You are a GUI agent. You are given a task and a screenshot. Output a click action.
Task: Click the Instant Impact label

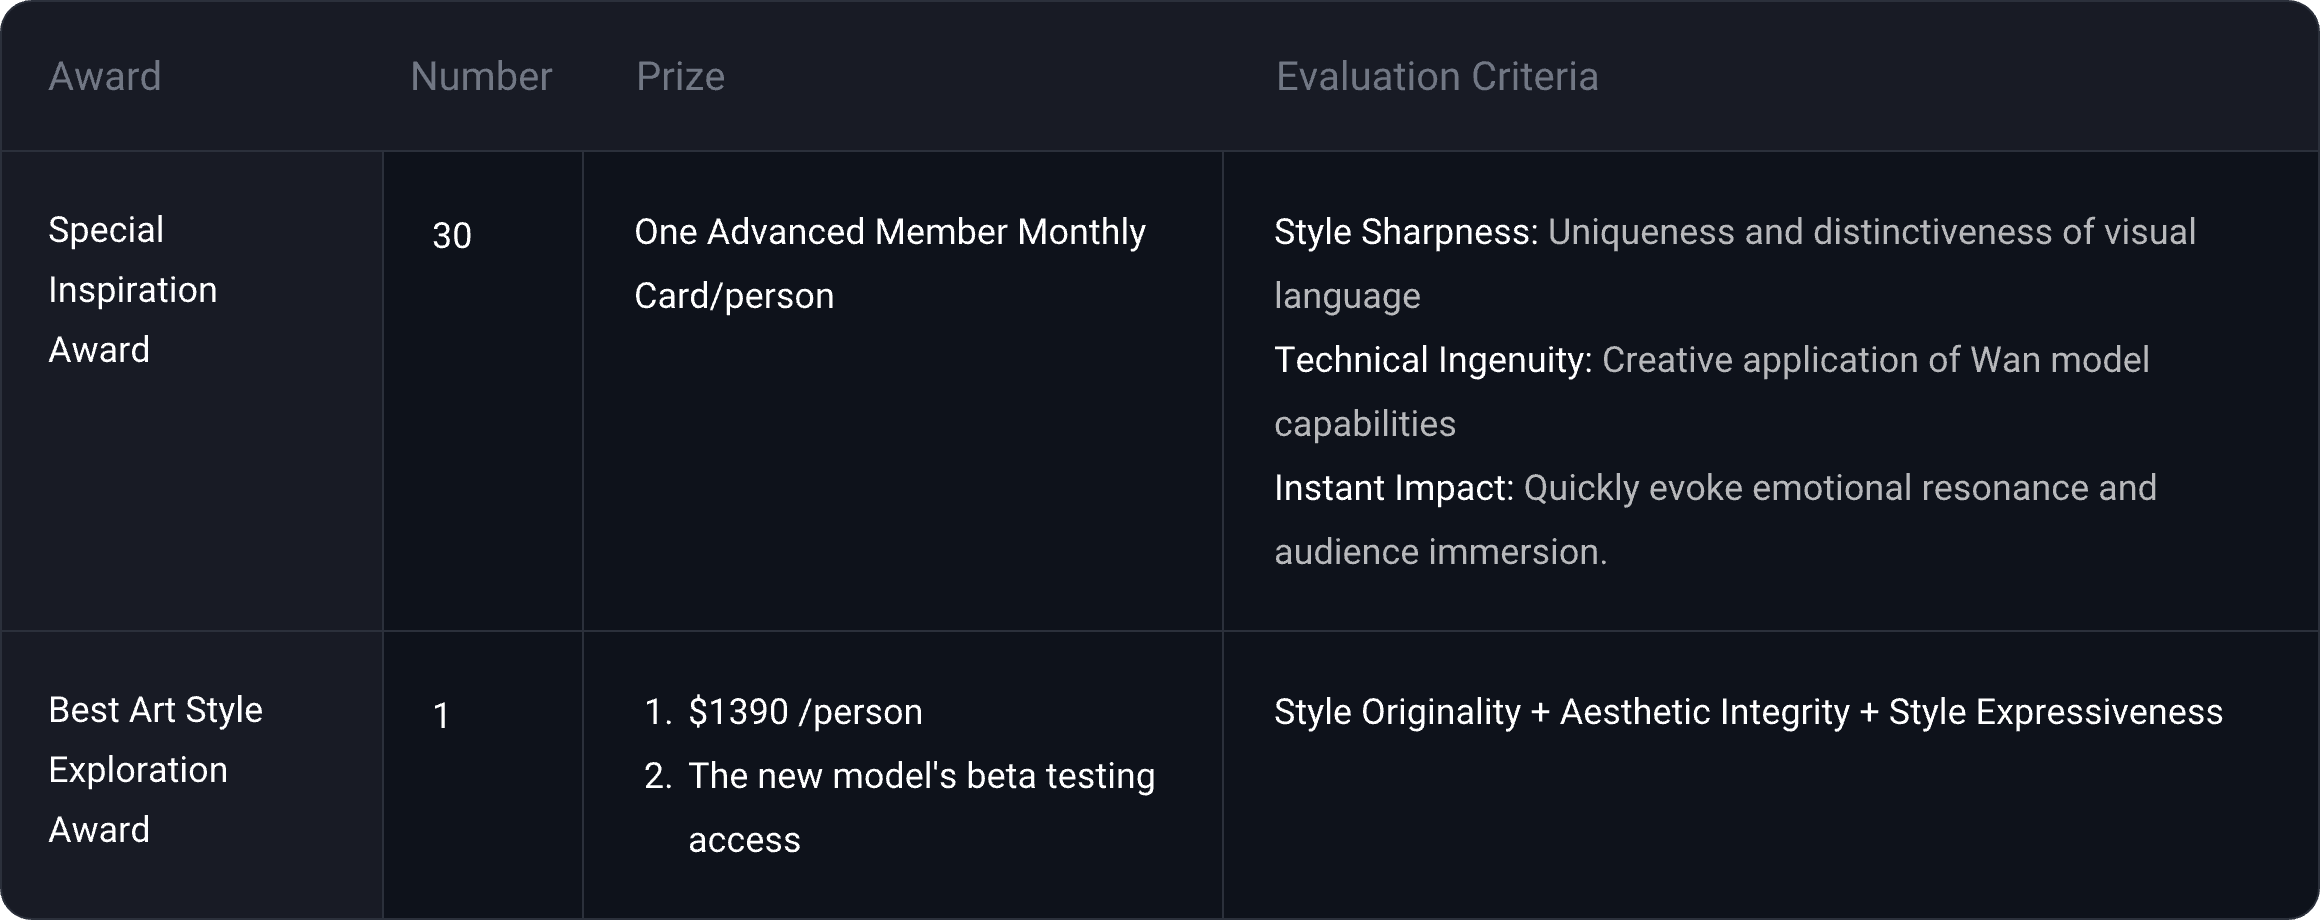coord(1393,488)
